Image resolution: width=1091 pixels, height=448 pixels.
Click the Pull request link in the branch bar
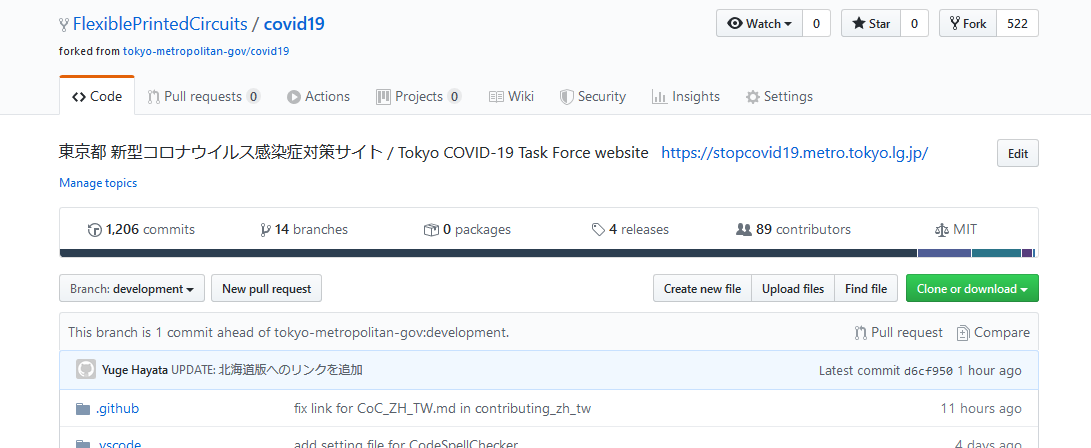898,333
